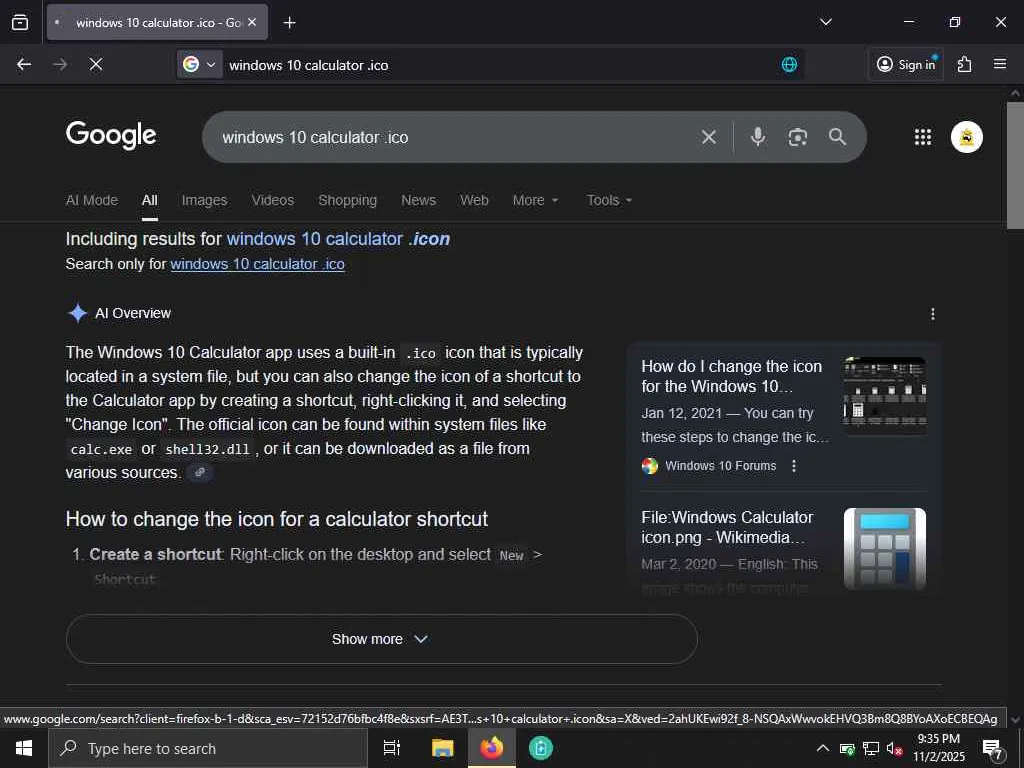Open Task View on the taskbar

point(392,748)
